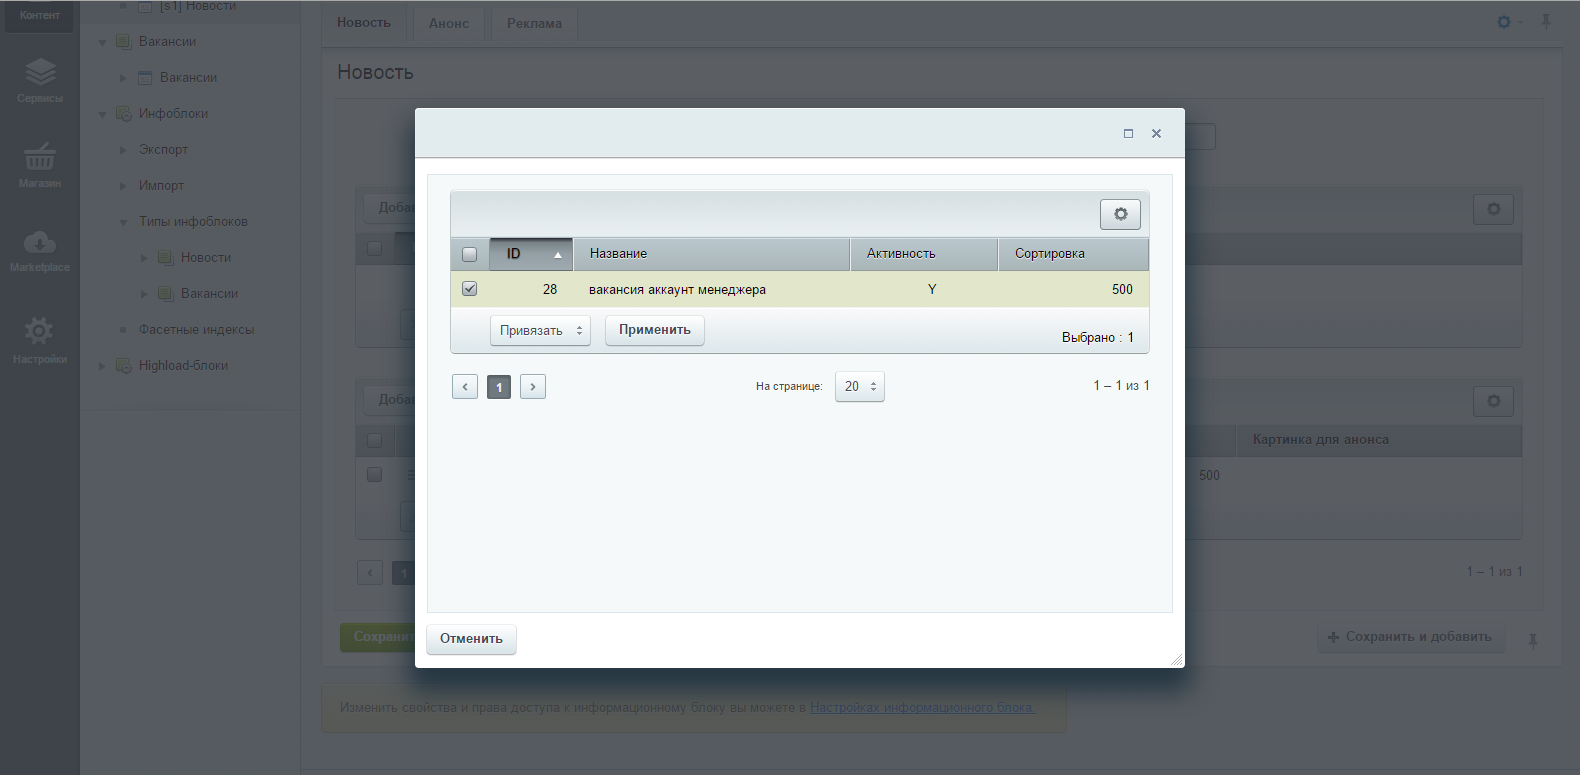The image size is (1580, 775).
Task: Open the Сервисы sidebar section
Action: (40, 80)
